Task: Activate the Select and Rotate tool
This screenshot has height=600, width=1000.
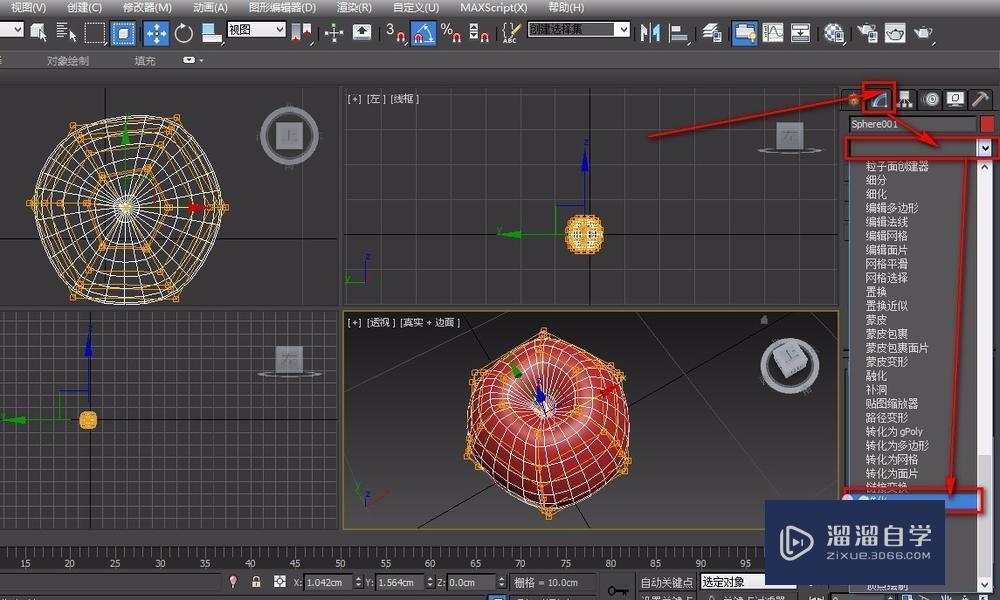Action: (x=184, y=33)
